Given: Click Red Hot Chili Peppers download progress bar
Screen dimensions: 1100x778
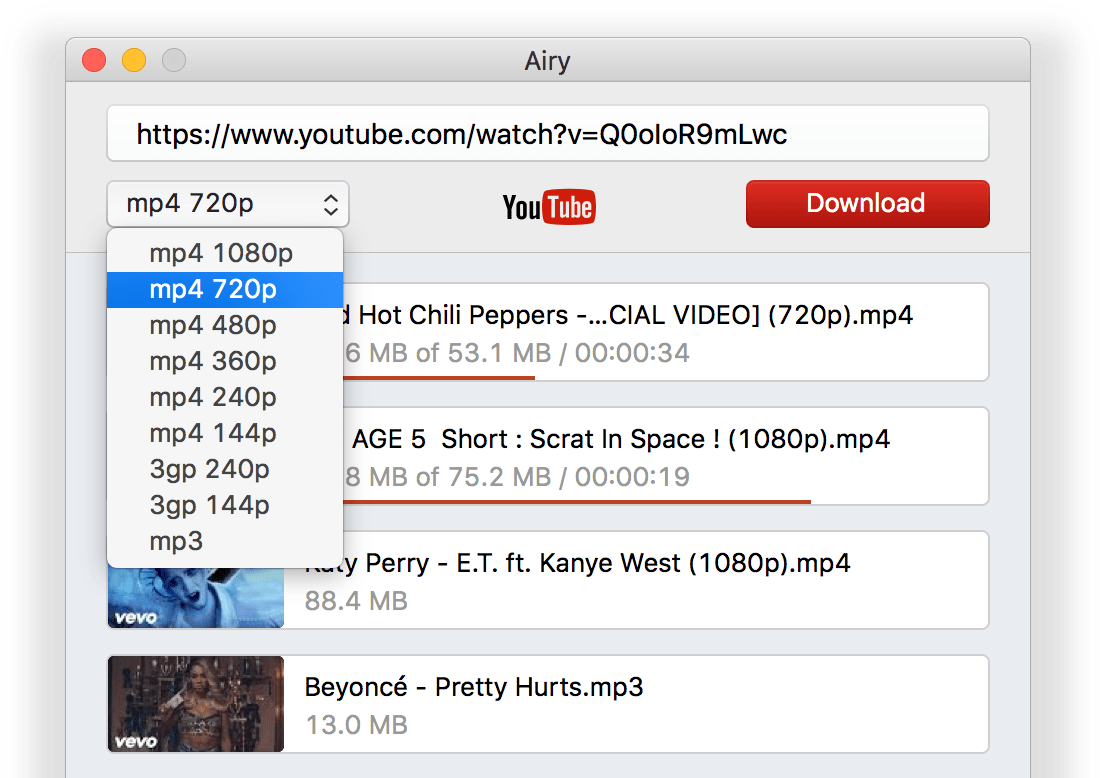Looking at the screenshot, I should [440, 377].
